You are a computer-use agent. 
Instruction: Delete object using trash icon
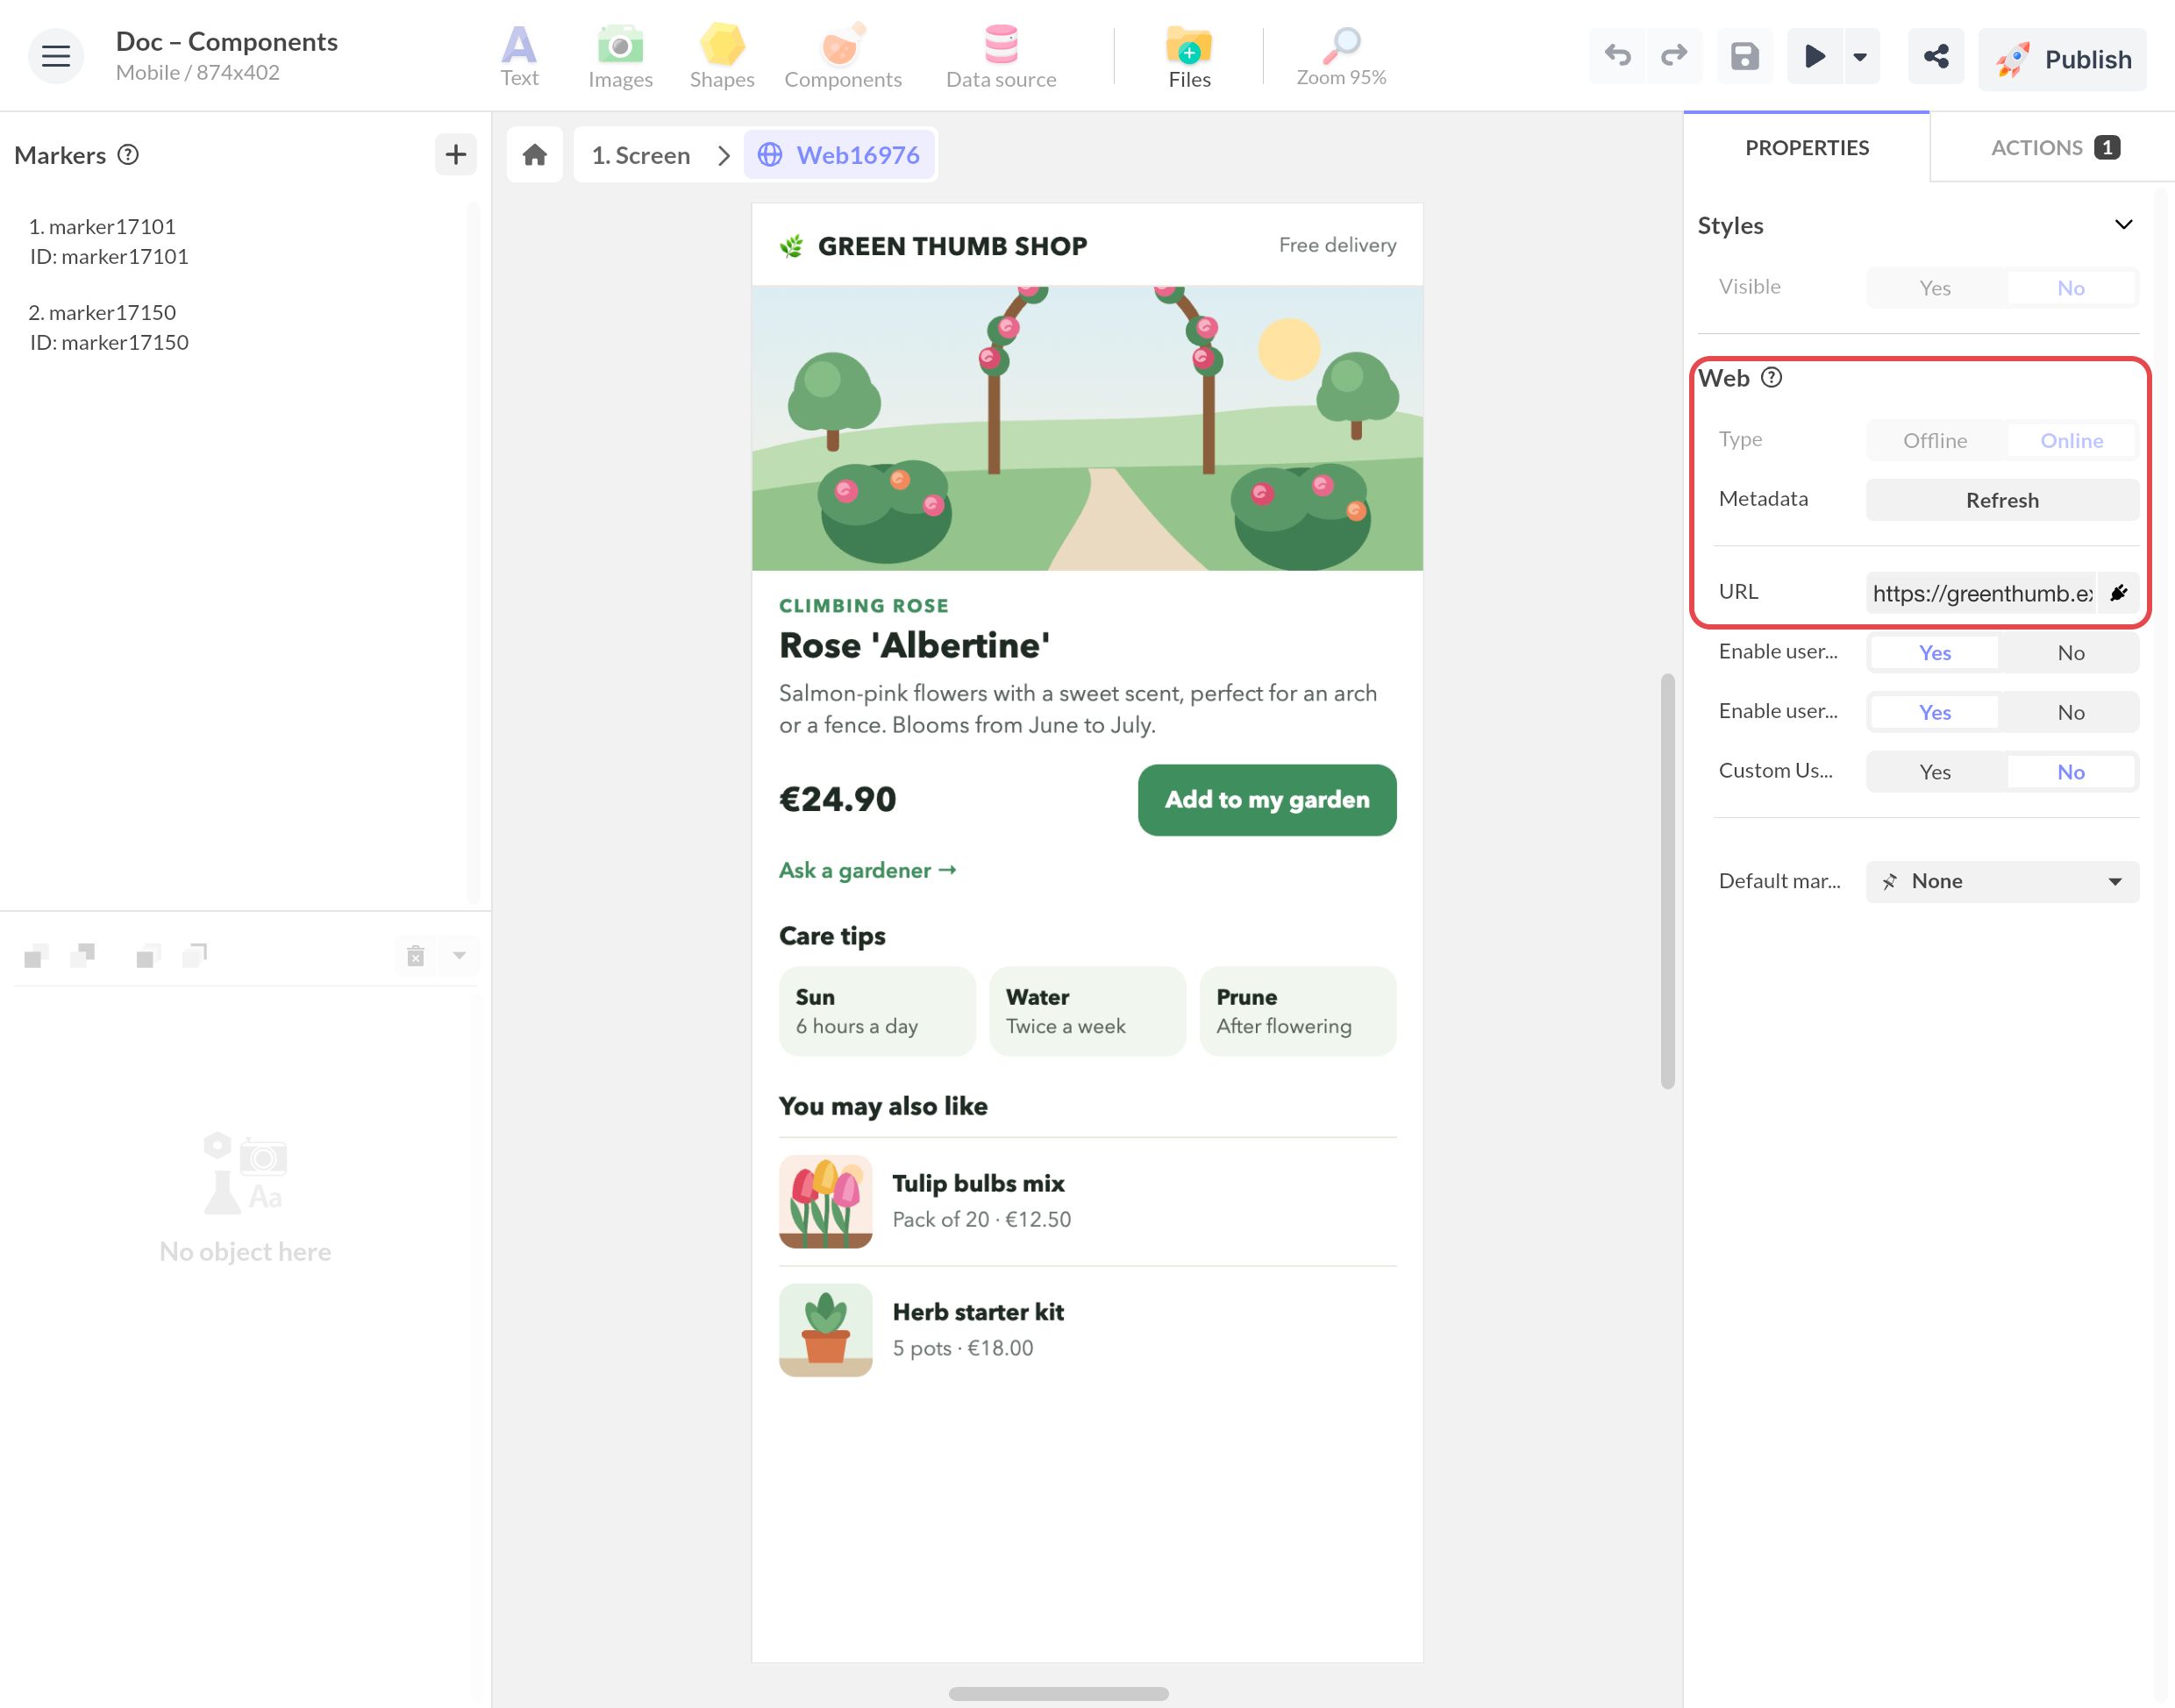coord(416,956)
